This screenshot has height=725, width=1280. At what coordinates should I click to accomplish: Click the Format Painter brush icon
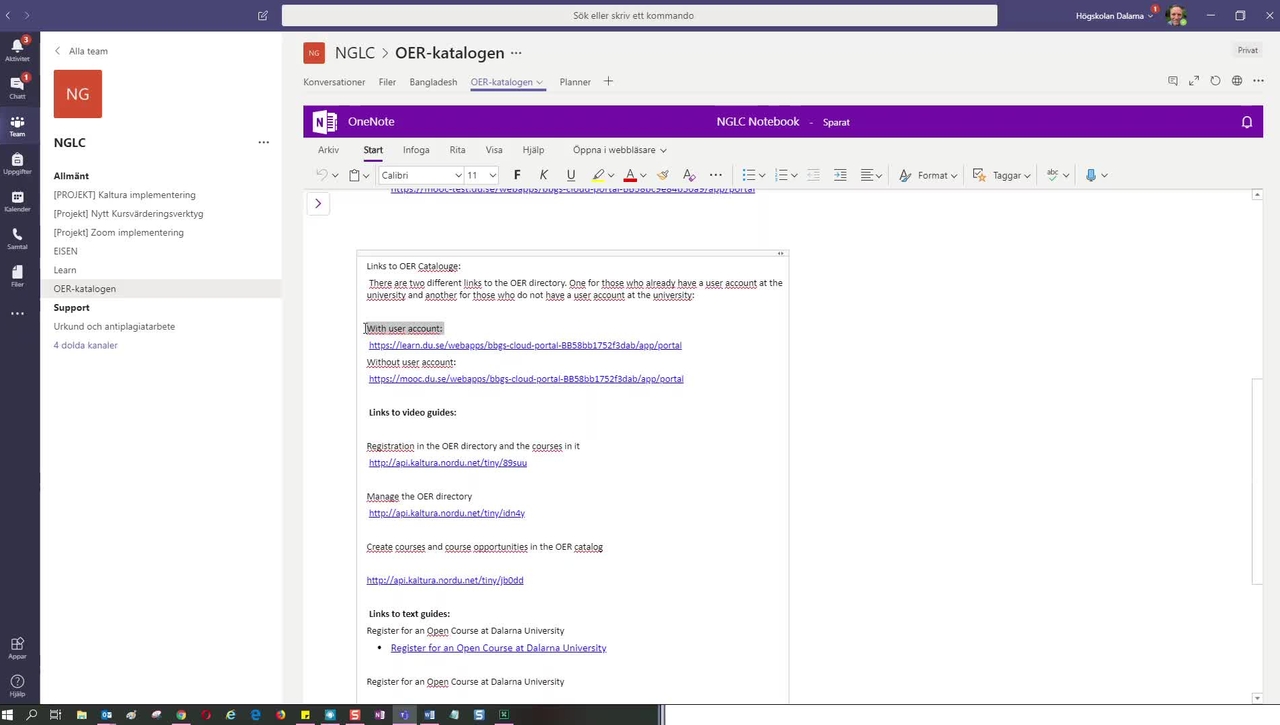(662, 175)
